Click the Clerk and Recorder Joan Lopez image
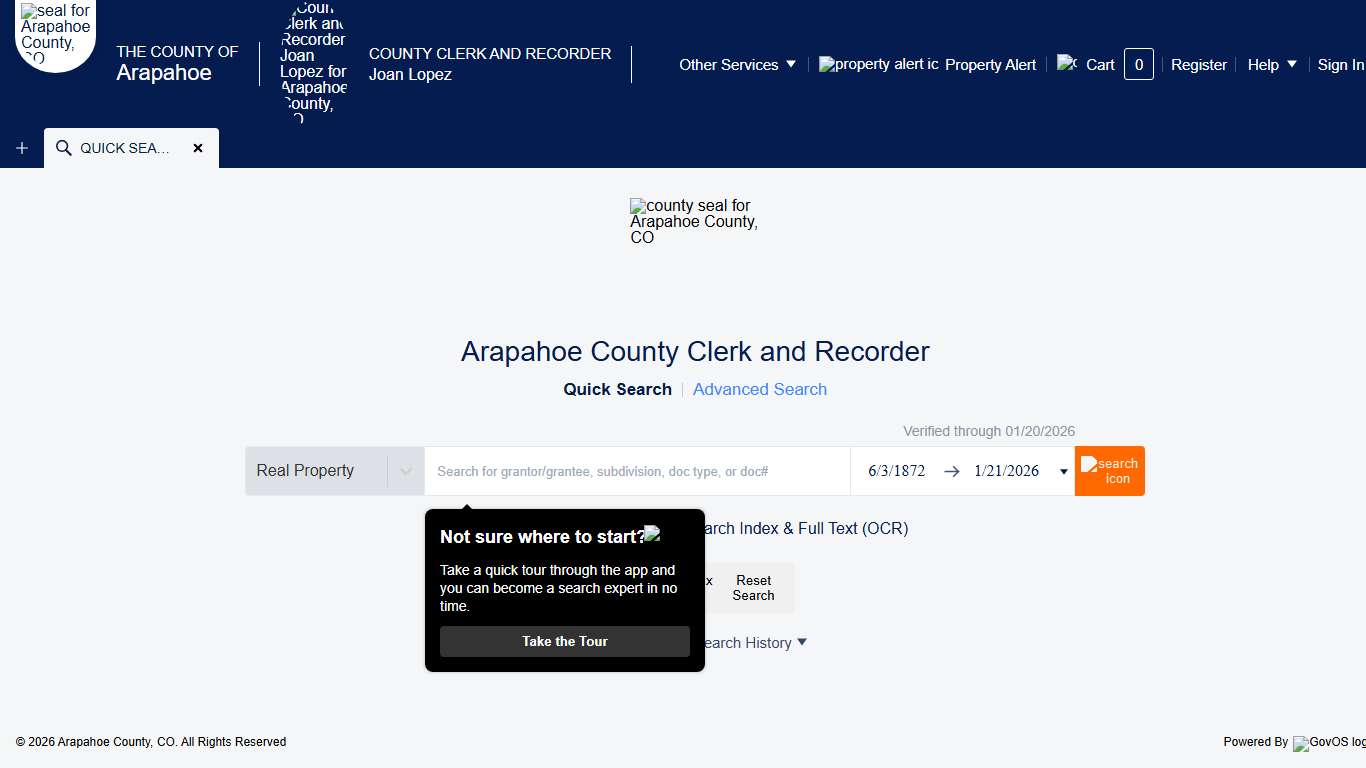Image resolution: width=1366 pixels, height=768 pixels. 313,63
